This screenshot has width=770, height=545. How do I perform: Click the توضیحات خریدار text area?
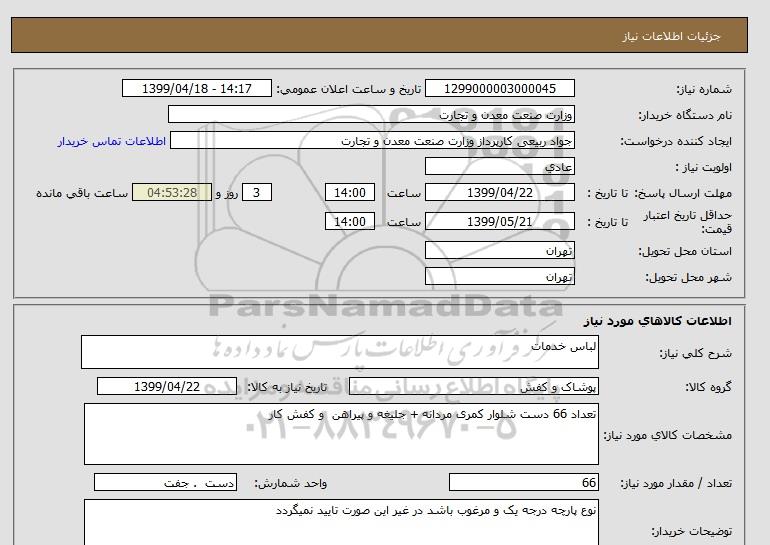point(341,522)
